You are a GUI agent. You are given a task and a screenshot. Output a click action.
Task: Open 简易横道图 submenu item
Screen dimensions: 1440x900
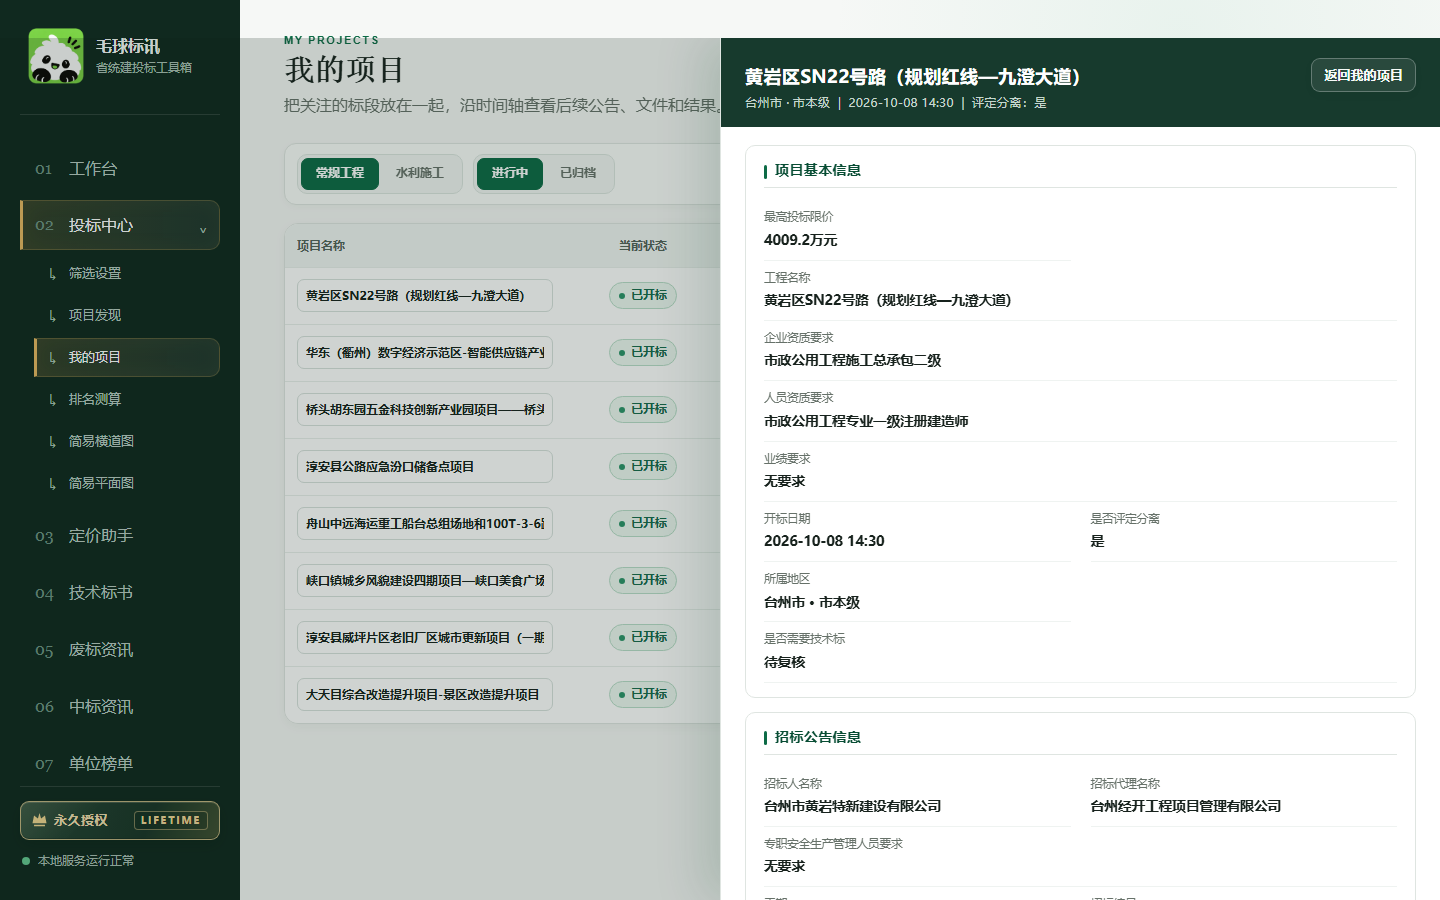pyautogui.click(x=127, y=441)
